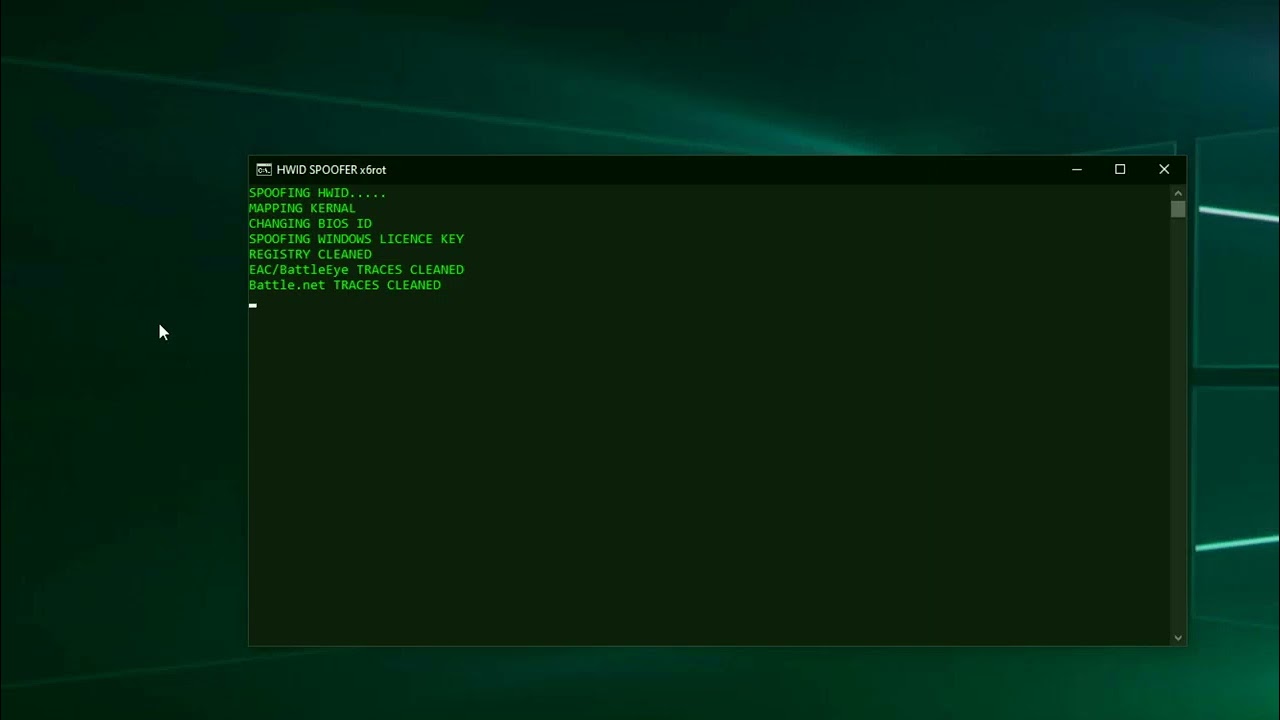Screen dimensions: 1280x720
Task: Maximize the HWID SPOOFER console window
Action: coord(1120,170)
